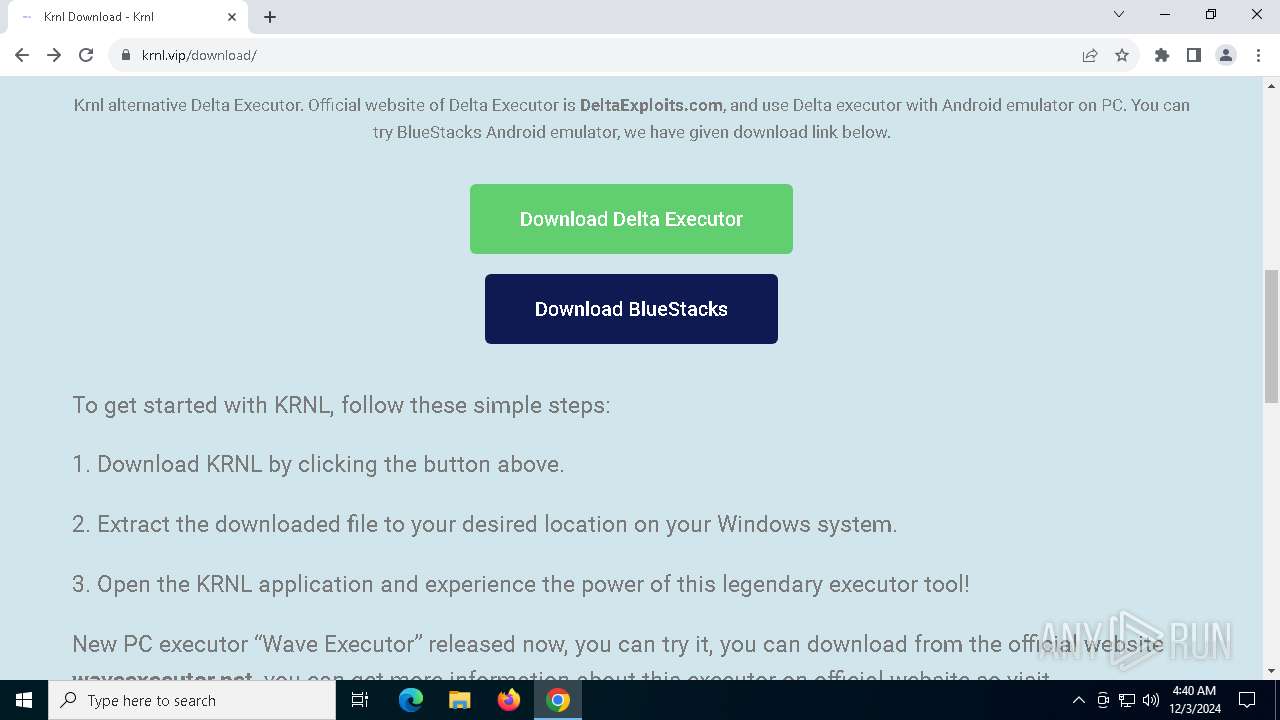Show hidden system tray icons

pos(1078,700)
